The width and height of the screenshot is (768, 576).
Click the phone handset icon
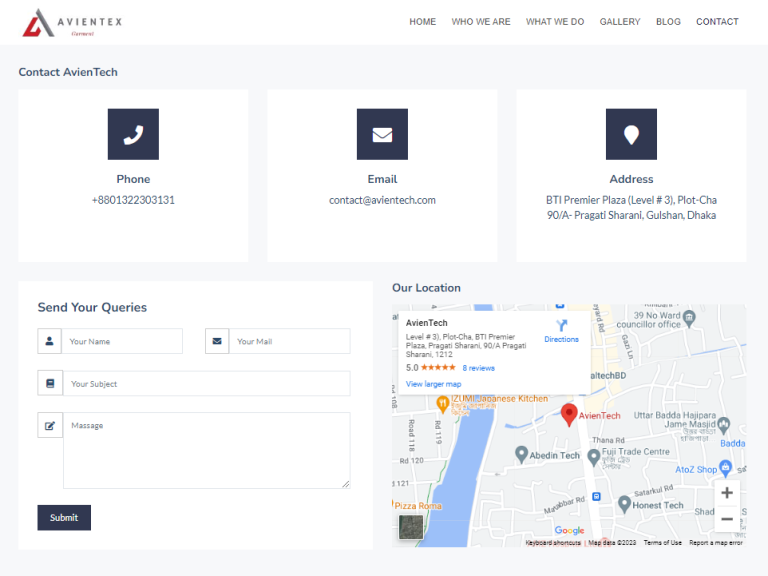(x=133, y=134)
